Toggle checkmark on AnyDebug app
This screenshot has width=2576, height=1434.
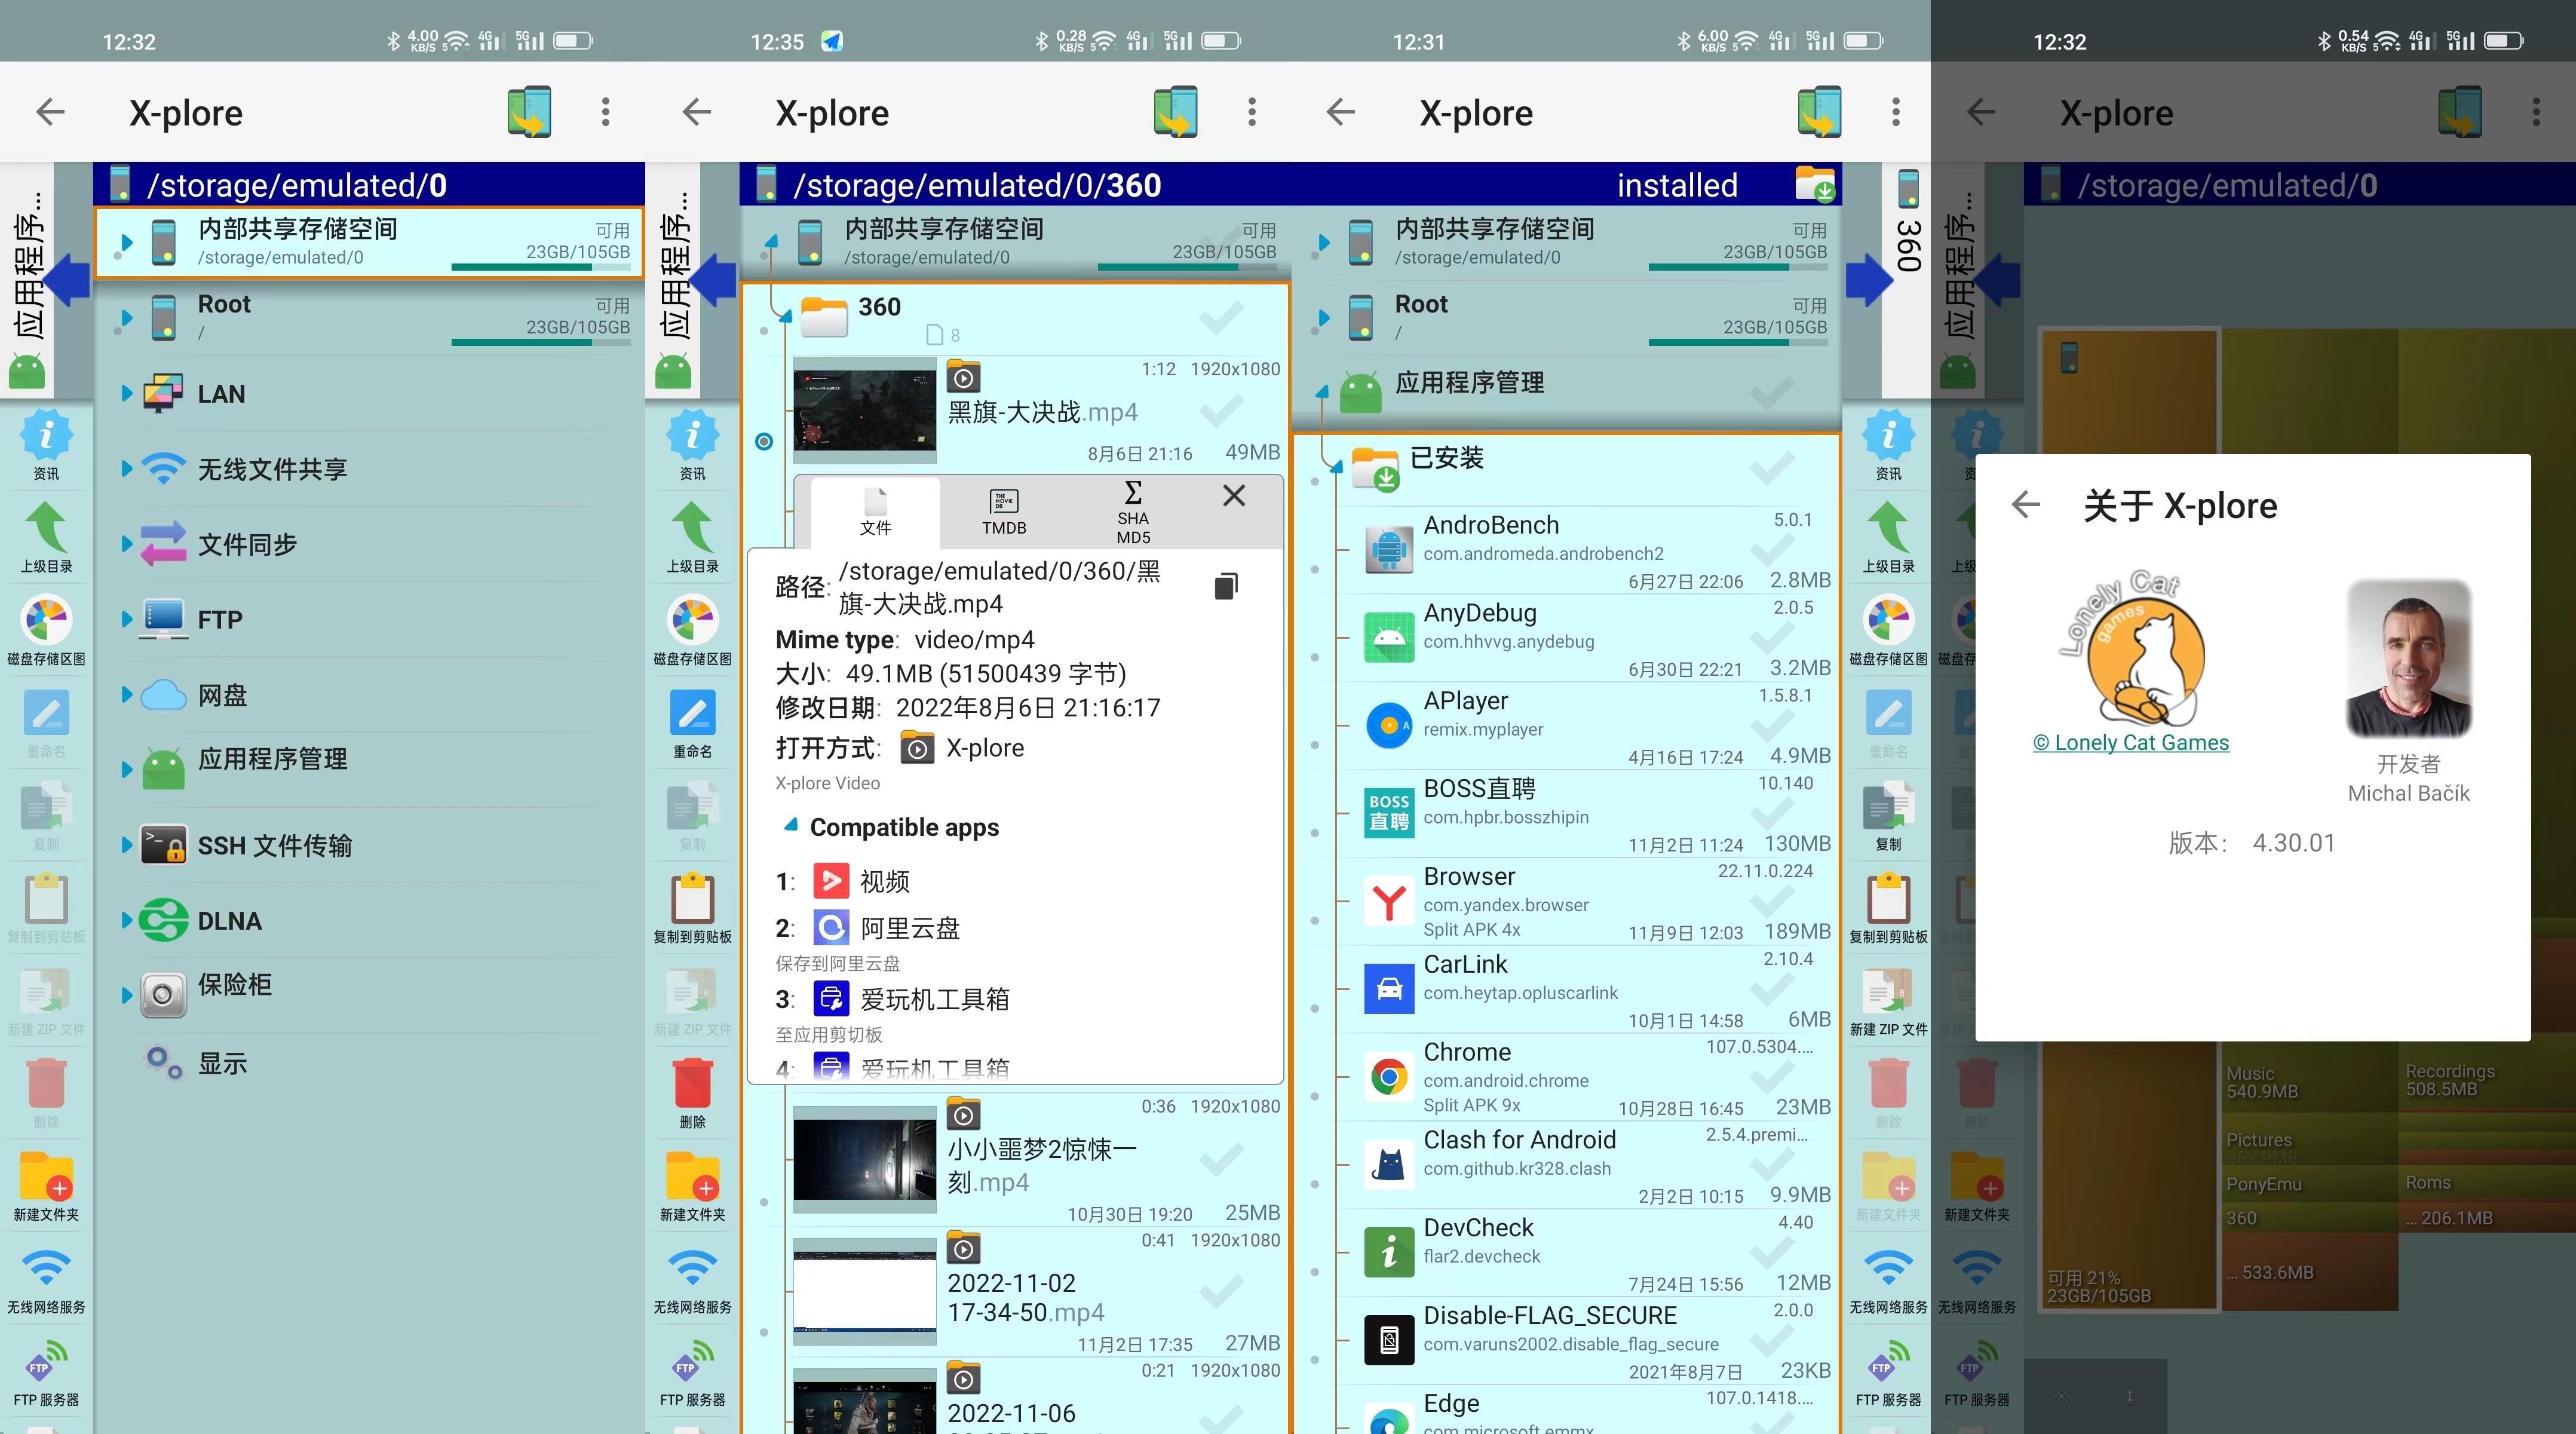click(1771, 638)
